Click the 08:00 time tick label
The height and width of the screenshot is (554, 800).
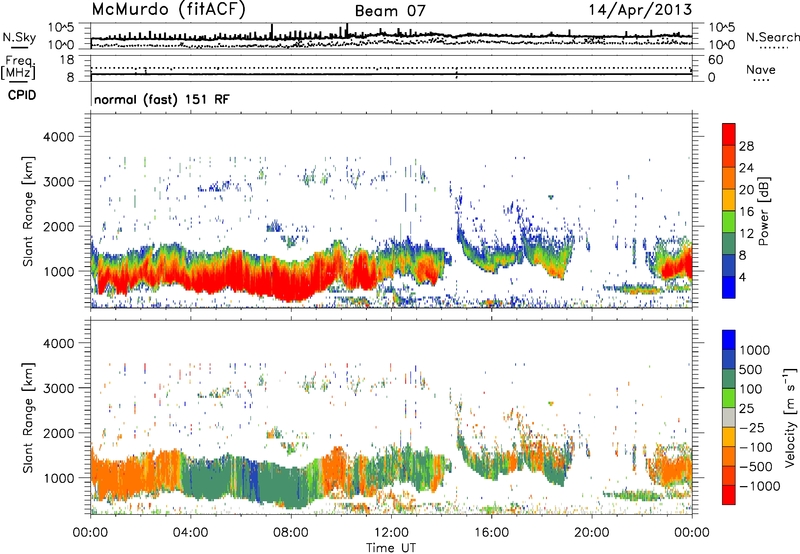291,533
